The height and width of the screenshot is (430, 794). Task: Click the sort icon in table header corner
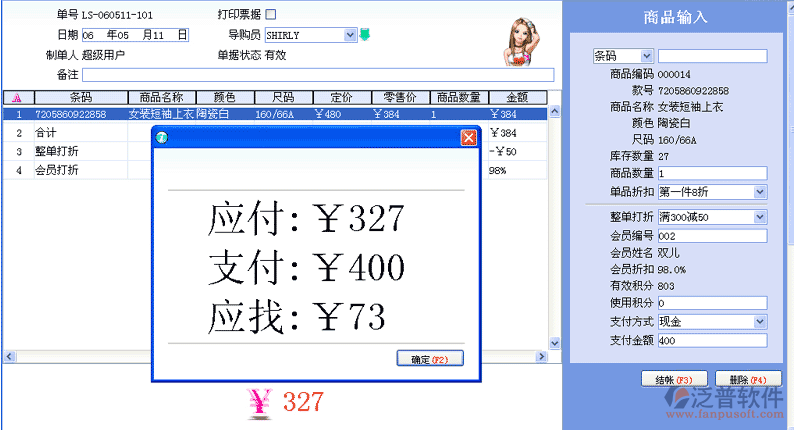(x=17, y=98)
